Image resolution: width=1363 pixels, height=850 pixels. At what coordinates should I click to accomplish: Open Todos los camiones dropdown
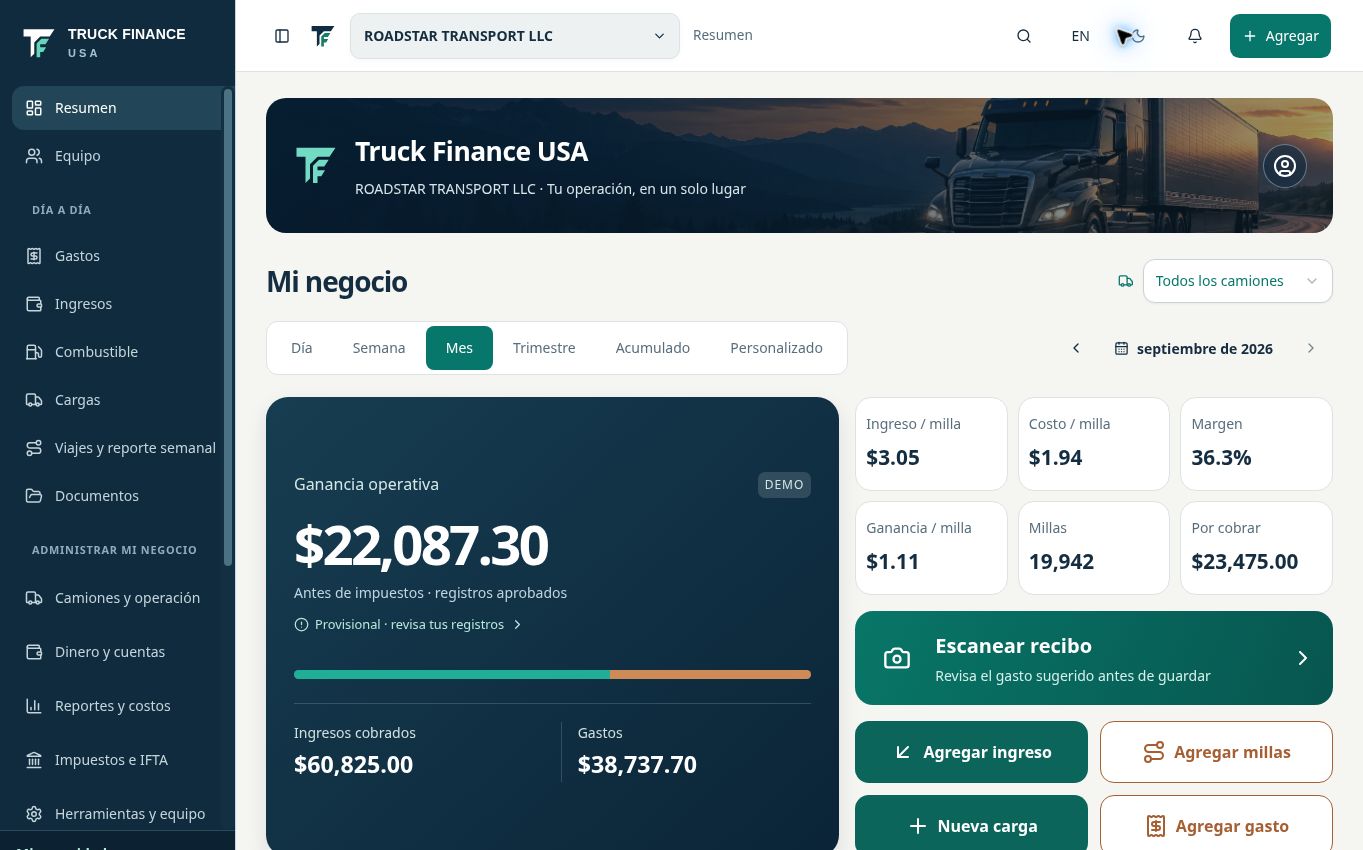point(1238,281)
